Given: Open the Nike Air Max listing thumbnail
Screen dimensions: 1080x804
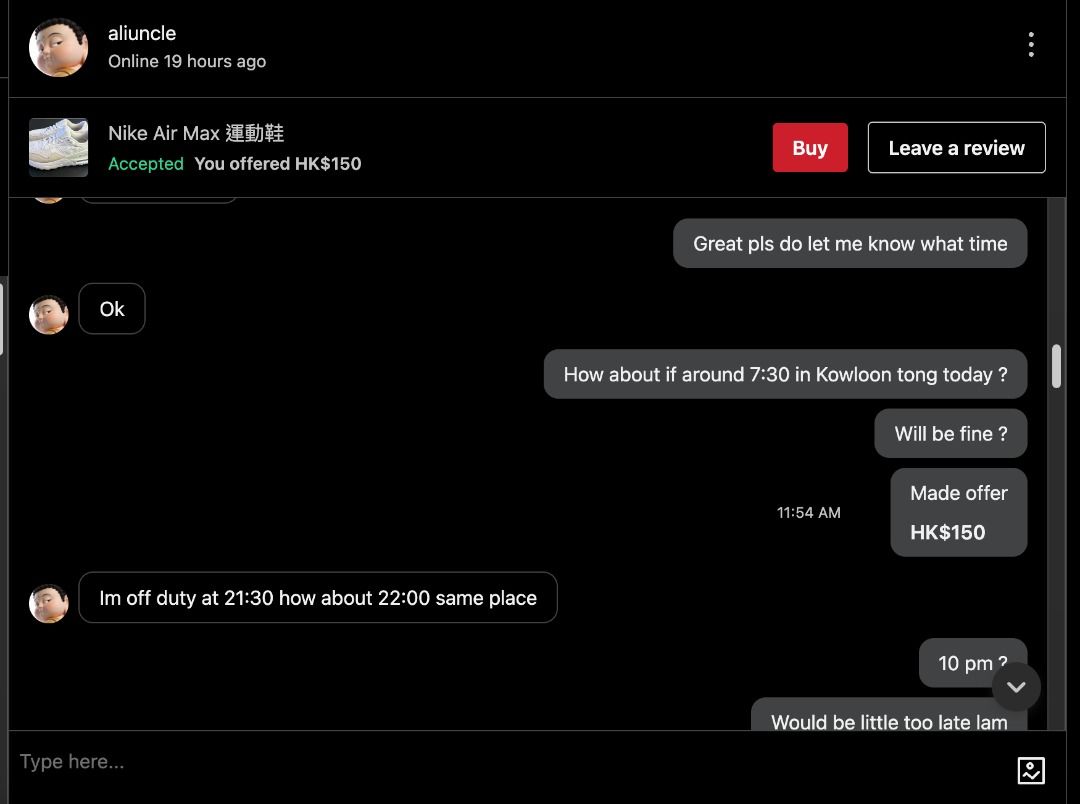Looking at the screenshot, I should click(59, 147).
